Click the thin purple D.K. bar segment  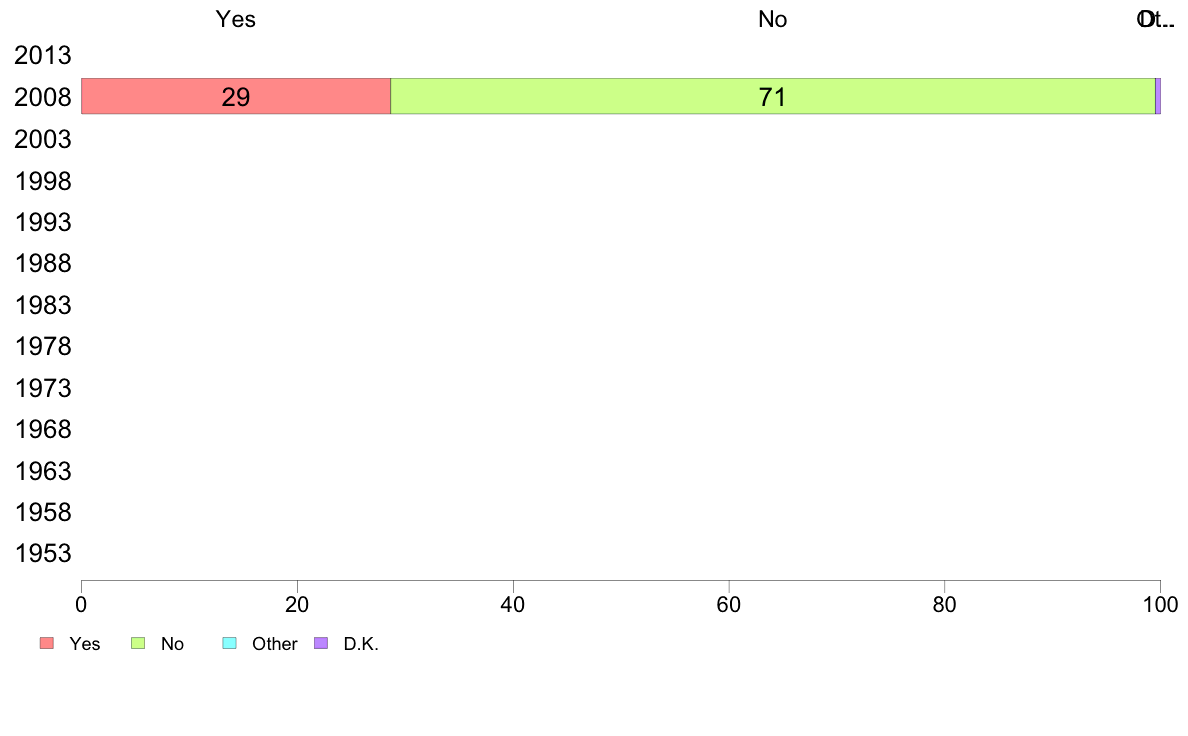tap(1158, 96)
